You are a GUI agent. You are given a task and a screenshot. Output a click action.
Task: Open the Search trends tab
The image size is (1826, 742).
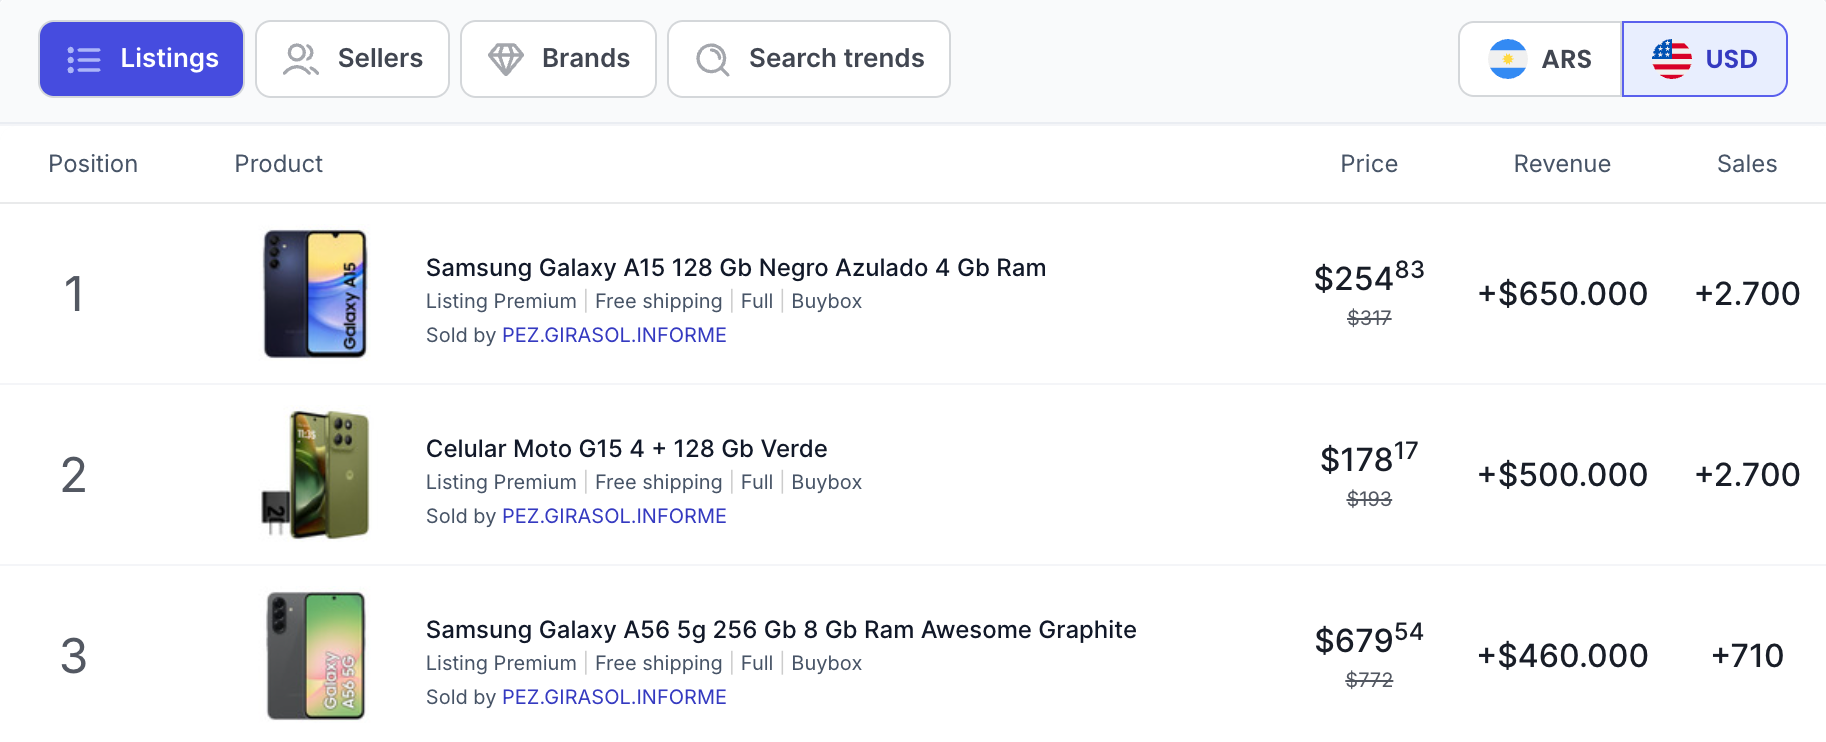pos(808,60)
